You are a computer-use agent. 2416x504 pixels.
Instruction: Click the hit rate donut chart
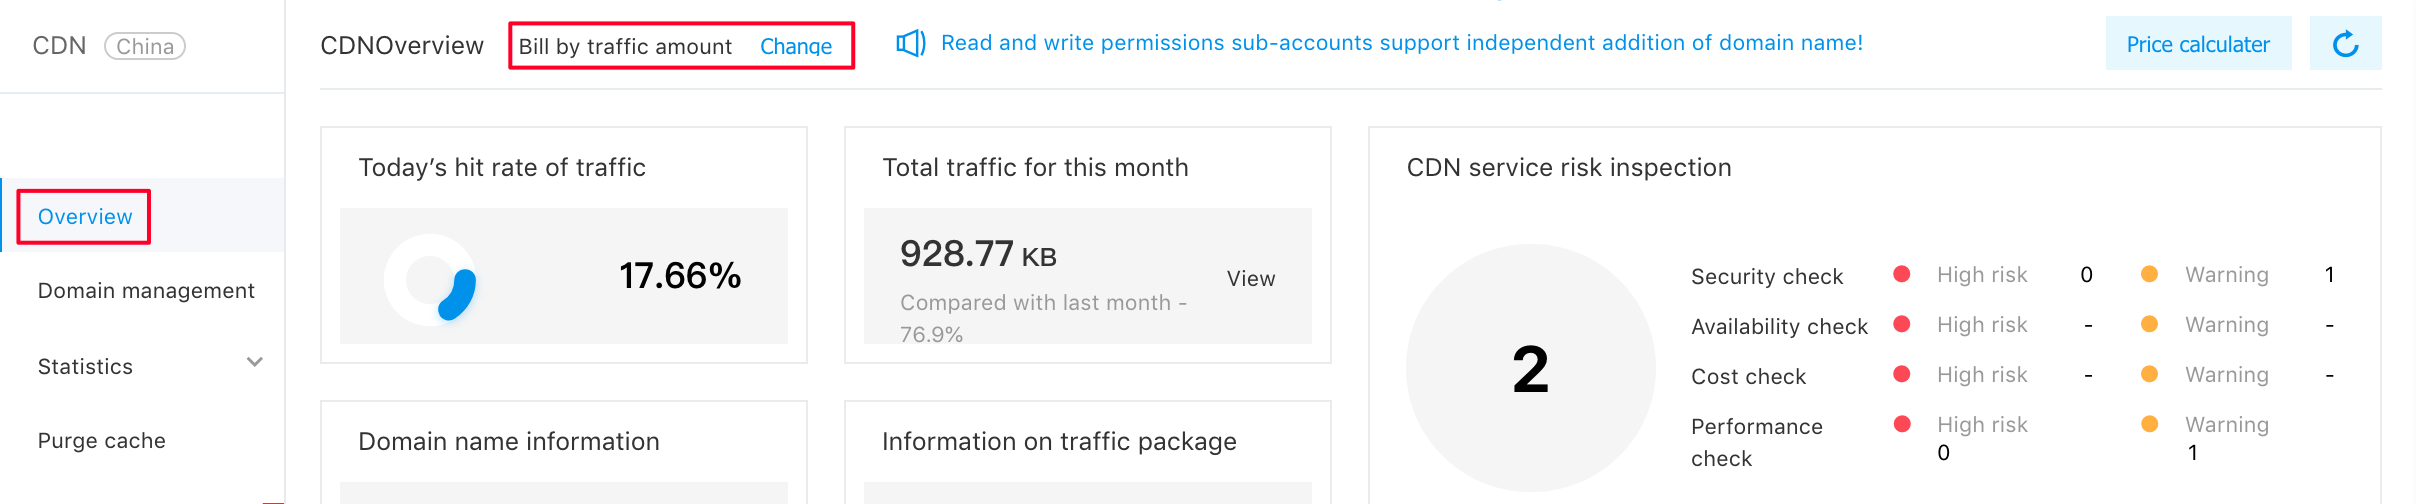[431, 279]
